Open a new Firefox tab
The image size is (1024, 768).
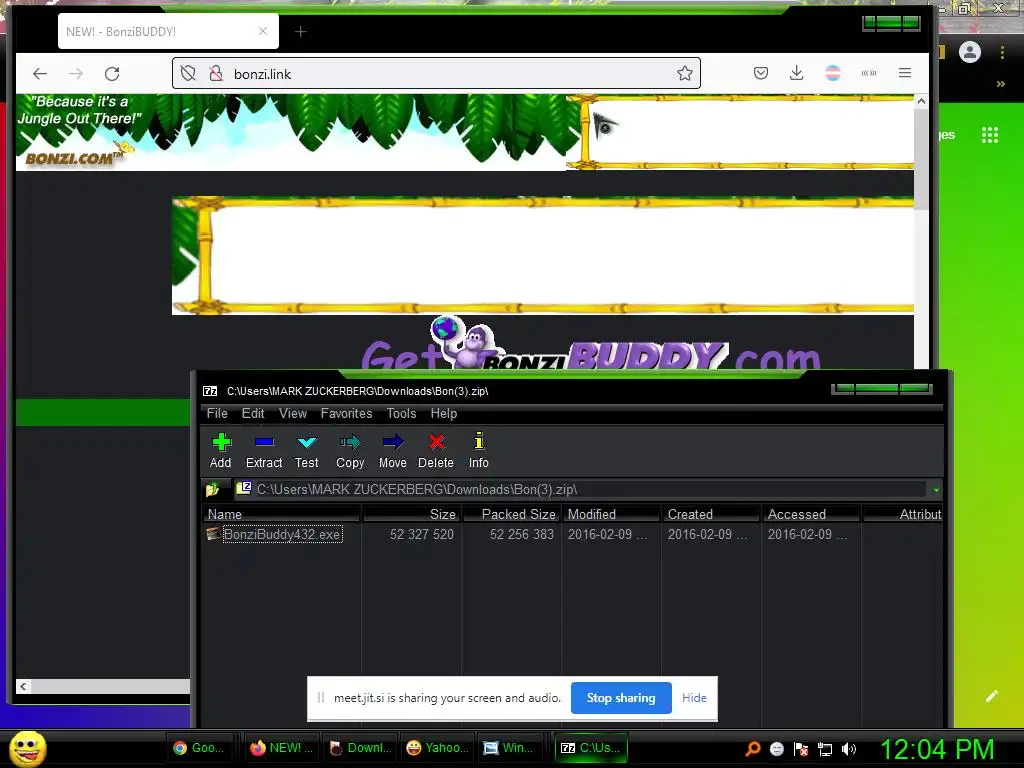point(300,31)
